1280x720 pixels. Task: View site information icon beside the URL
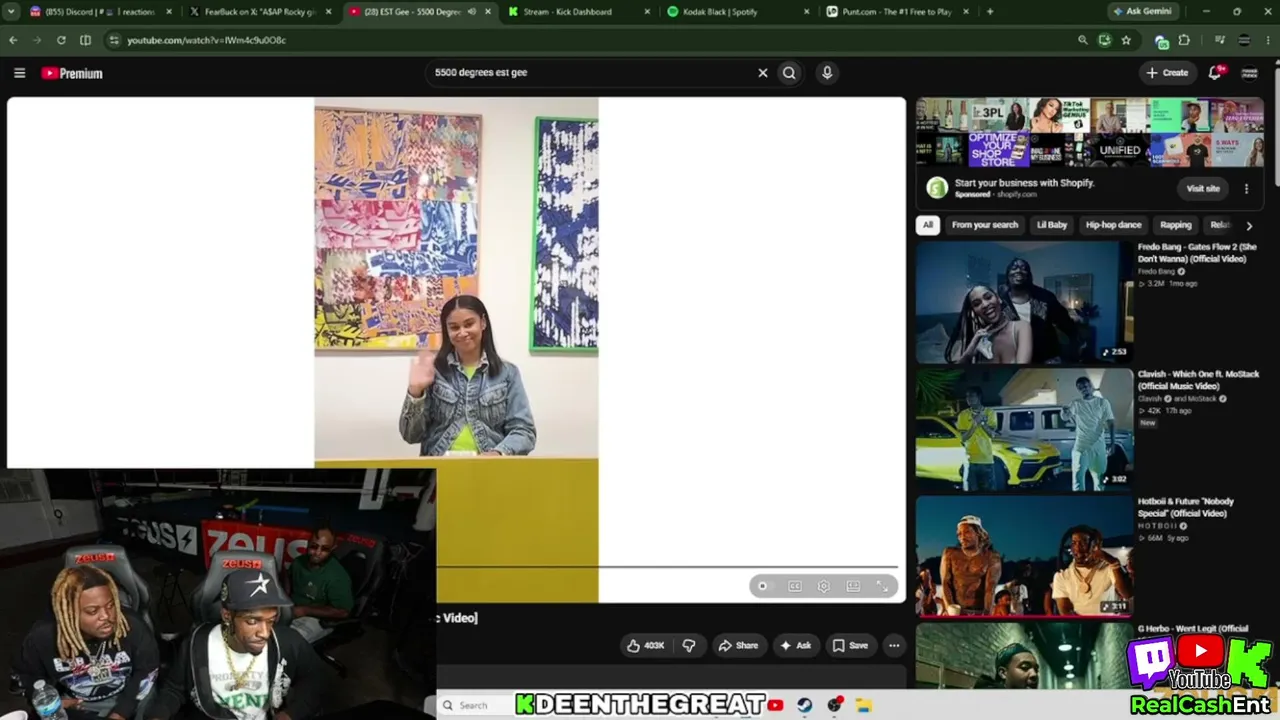(114, 40)
